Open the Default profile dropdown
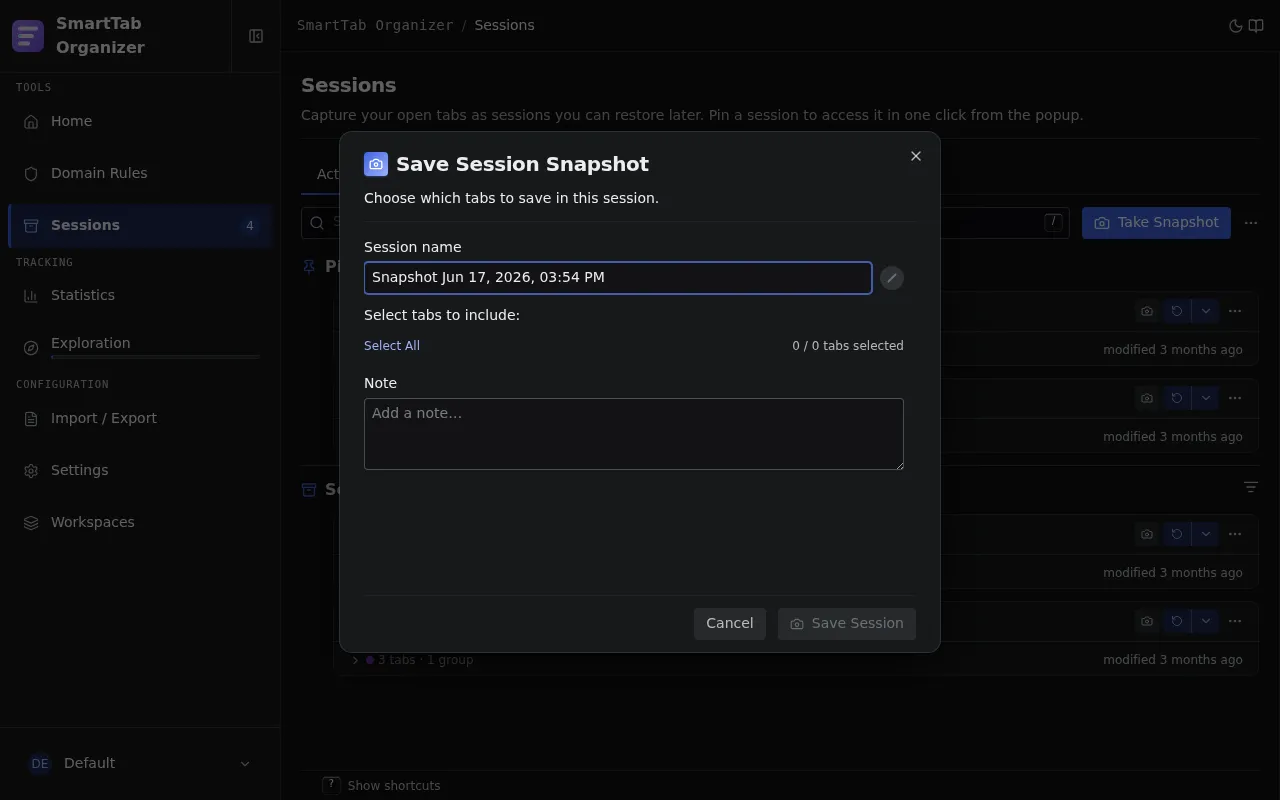 click(140, 763)
